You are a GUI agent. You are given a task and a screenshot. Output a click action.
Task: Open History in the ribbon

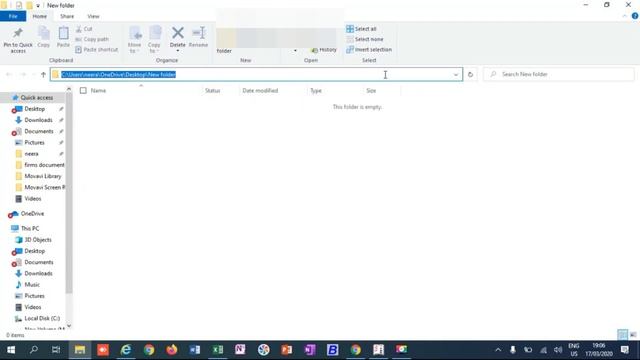[x=324, y=50]
